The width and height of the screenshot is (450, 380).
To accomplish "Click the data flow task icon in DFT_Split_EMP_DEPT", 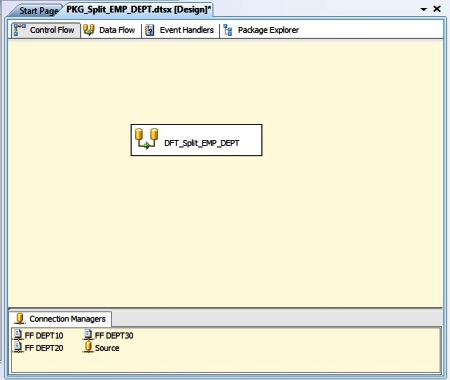I will coord(146,138).
